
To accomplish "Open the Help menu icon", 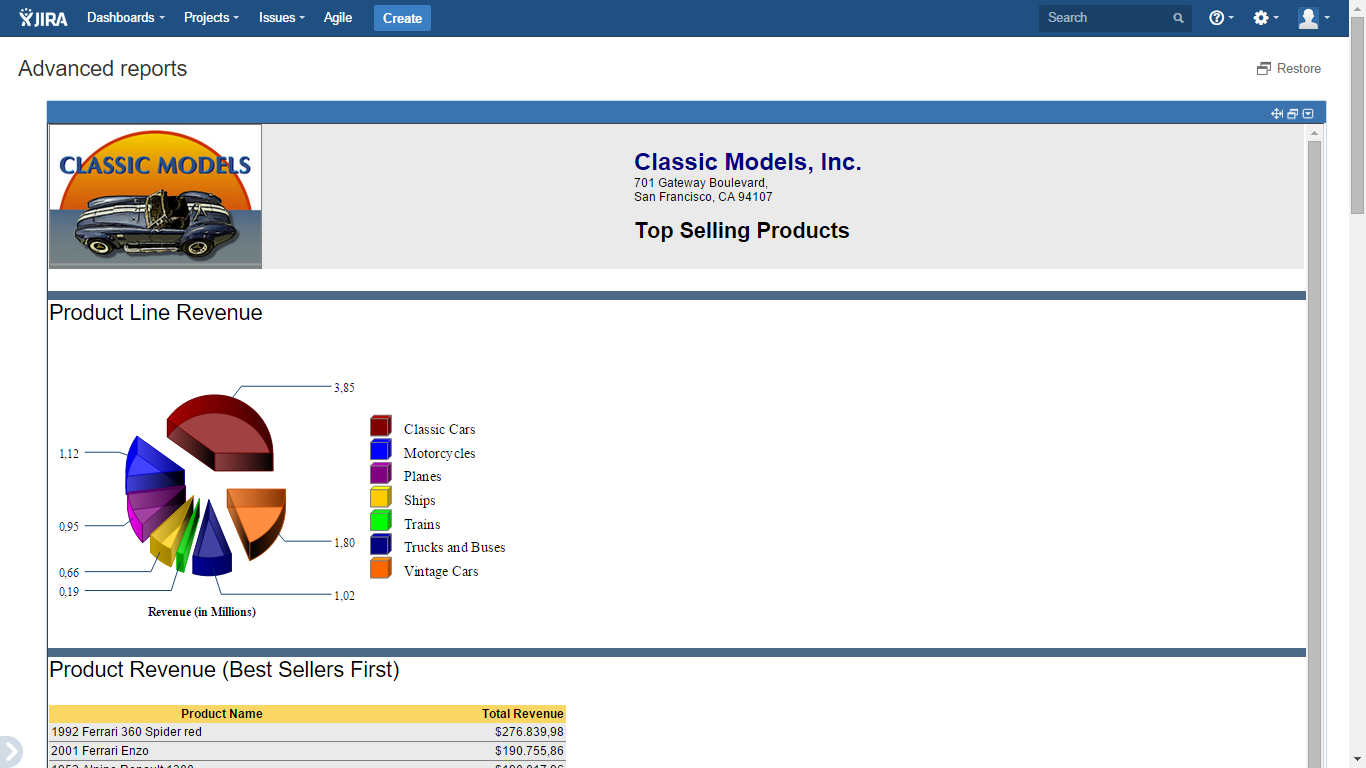I will pos(1221,18).
